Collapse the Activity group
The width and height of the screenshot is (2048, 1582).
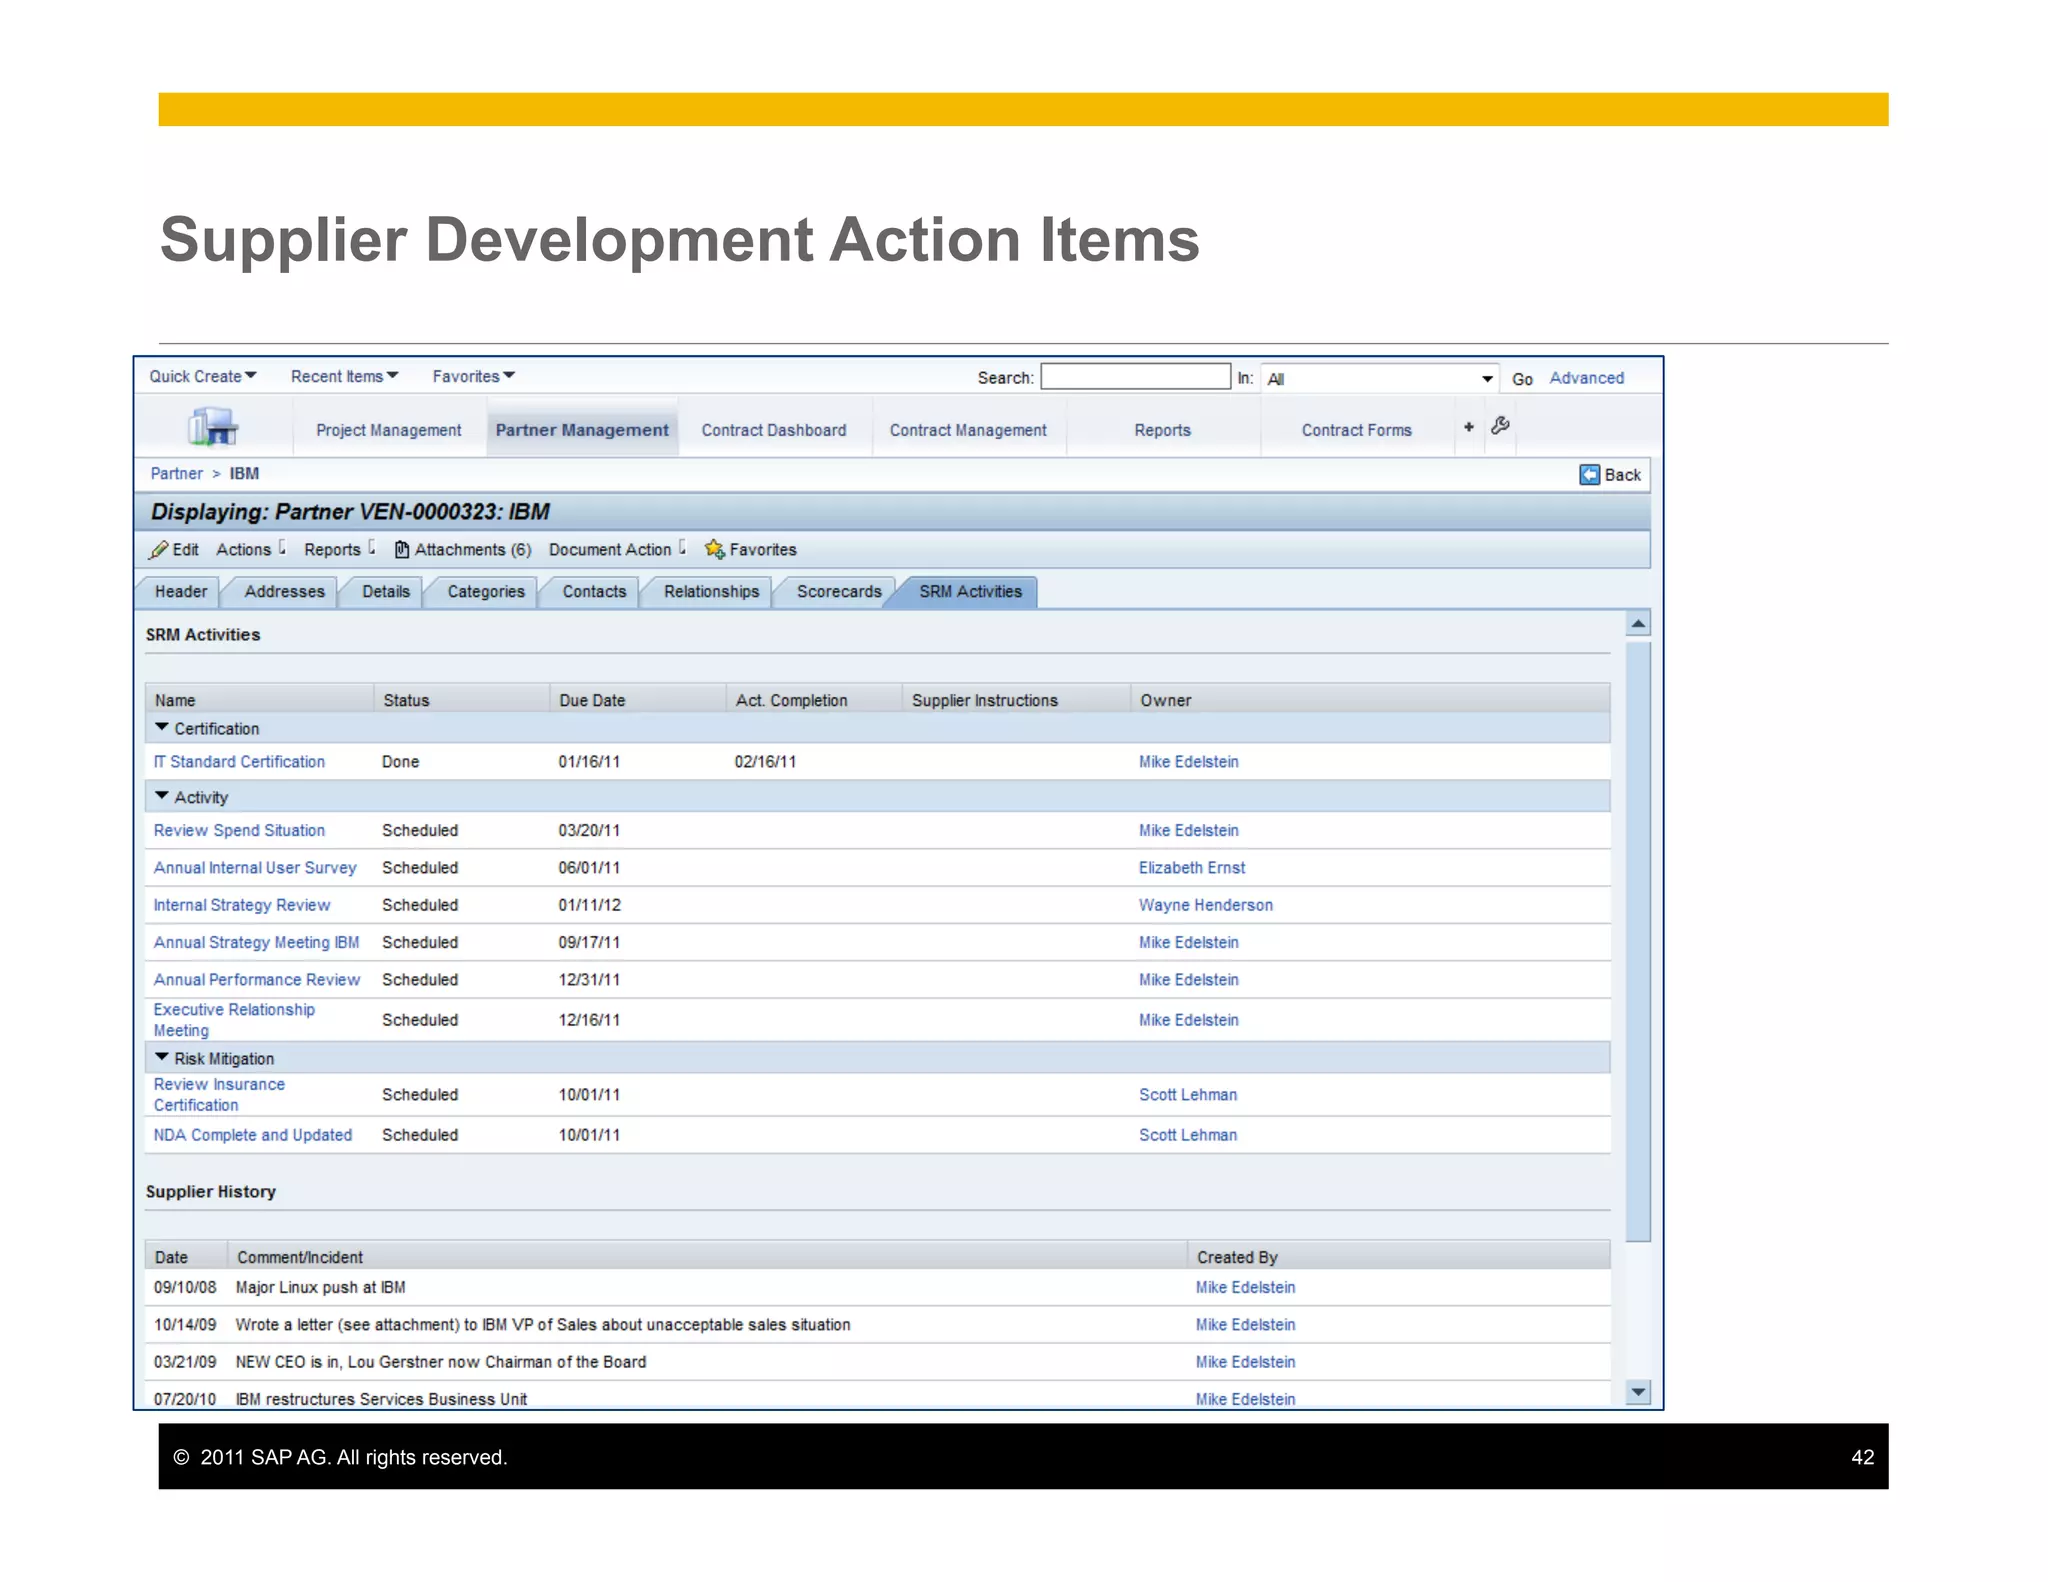pos(162,796)
